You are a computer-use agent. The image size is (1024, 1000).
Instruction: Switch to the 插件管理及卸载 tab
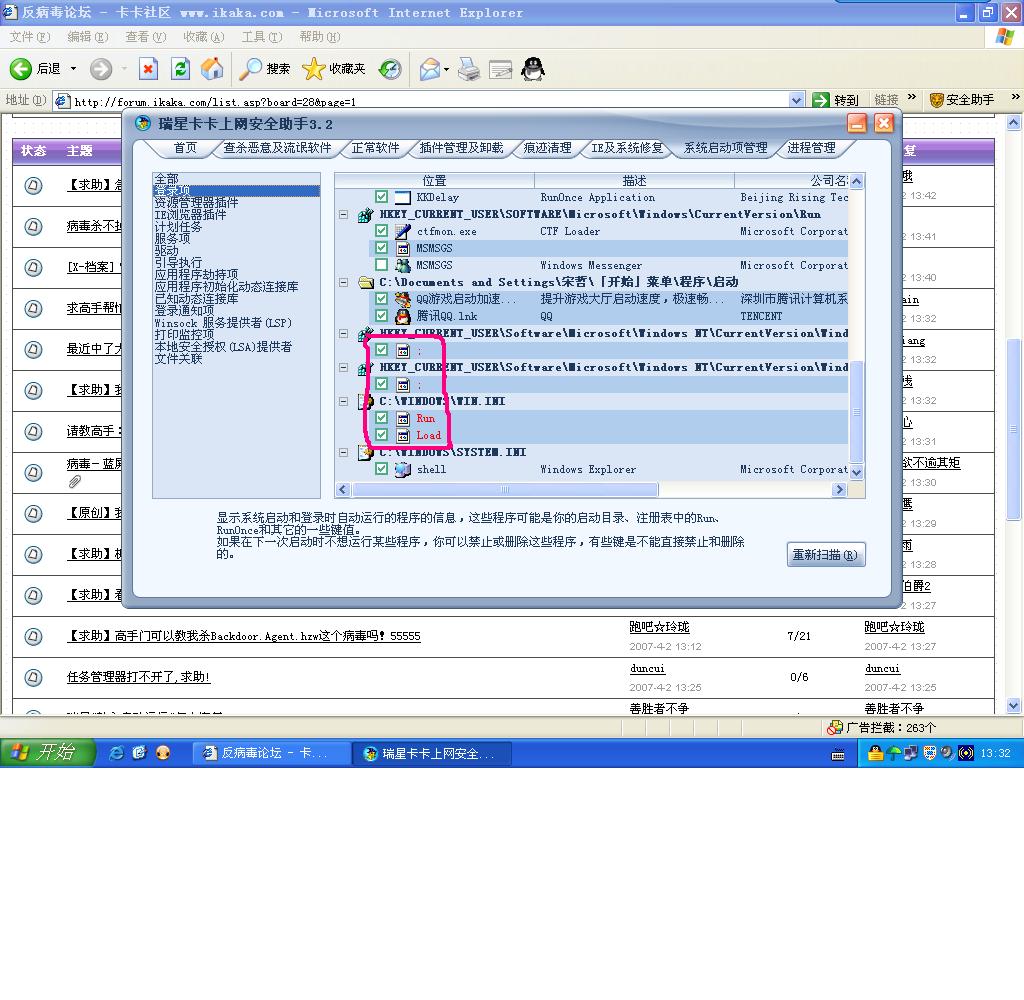point(461,148)
